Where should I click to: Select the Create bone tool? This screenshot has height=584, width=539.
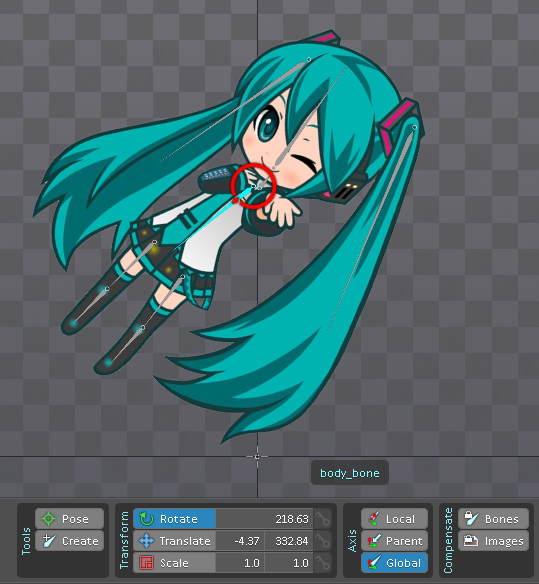(69, 541)
